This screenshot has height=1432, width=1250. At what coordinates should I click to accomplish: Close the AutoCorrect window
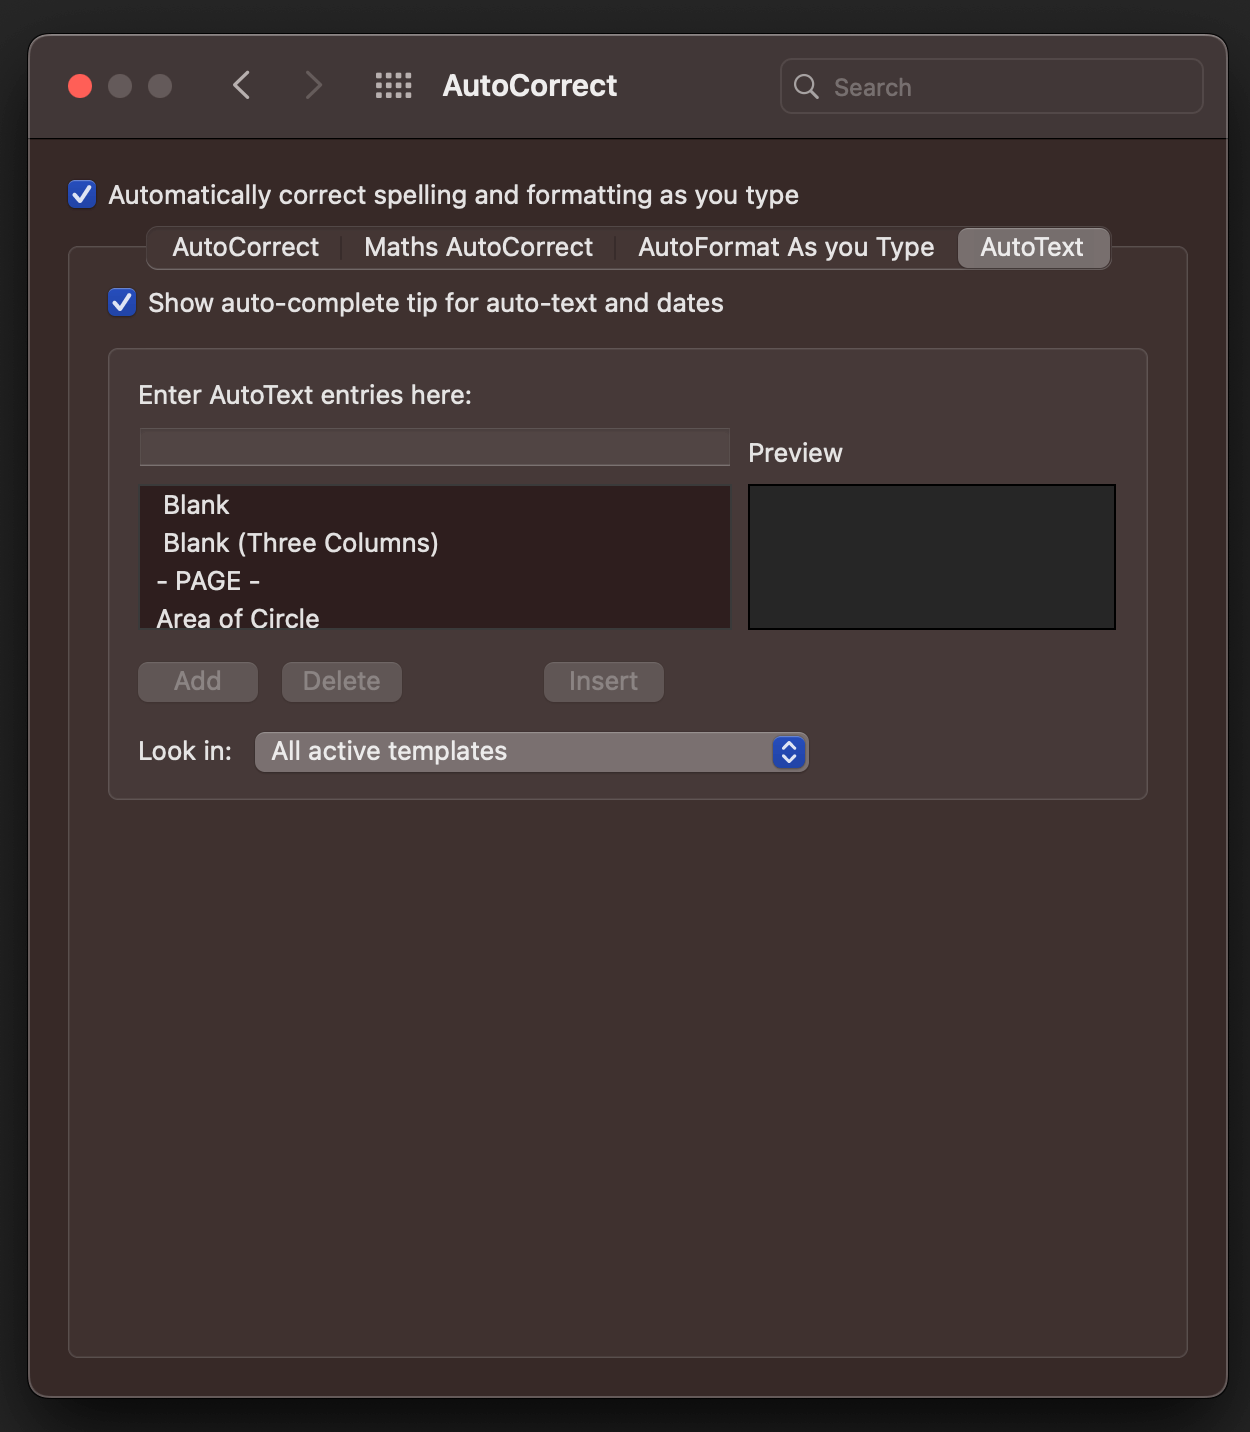pyautogui.click(x=80, y=86)
